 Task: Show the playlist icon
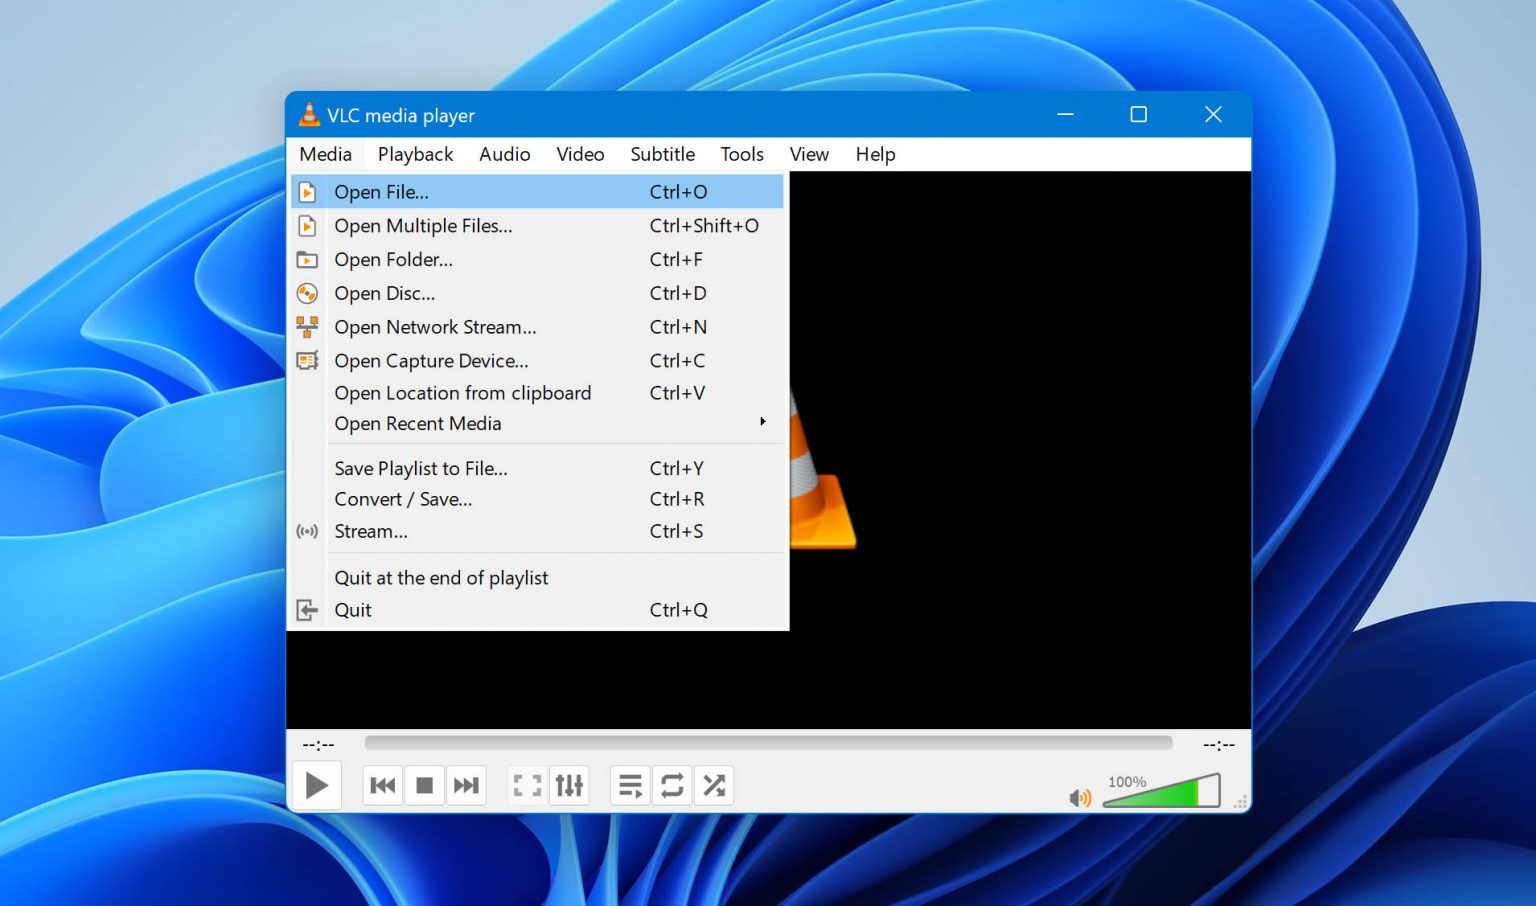[630, 785]
